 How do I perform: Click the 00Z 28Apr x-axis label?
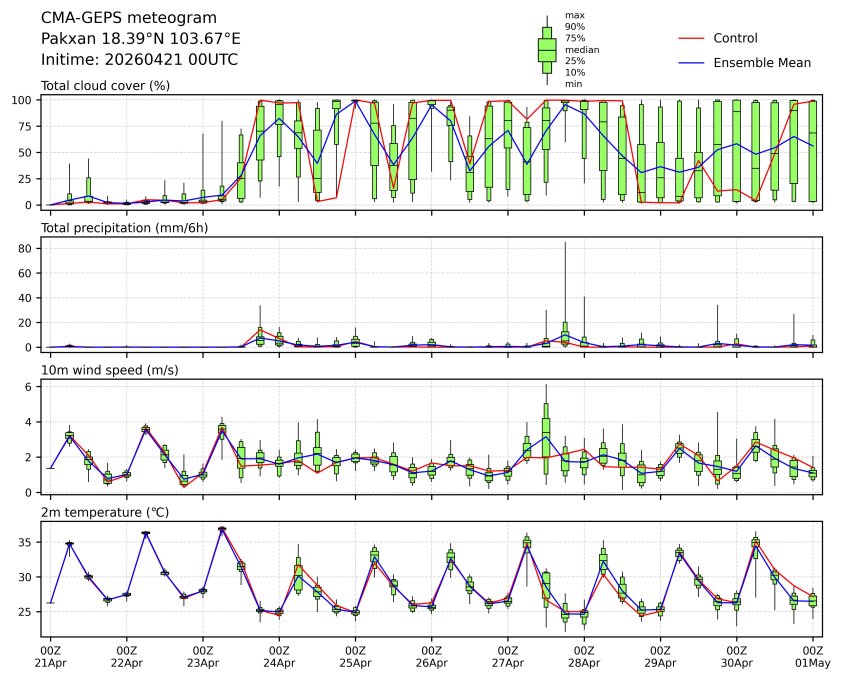pos(584,656)
